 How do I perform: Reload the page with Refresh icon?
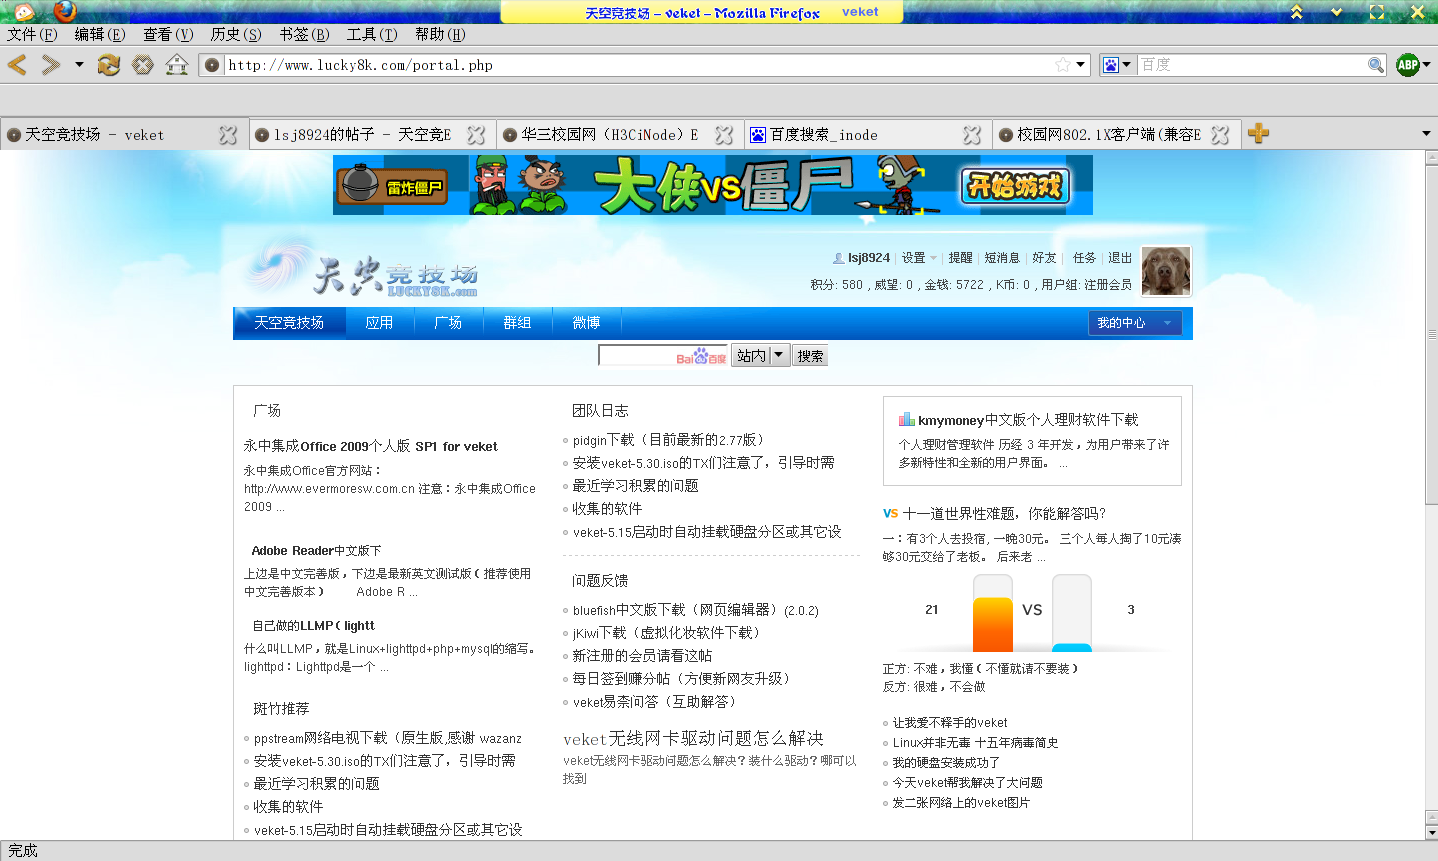[108, 65]
